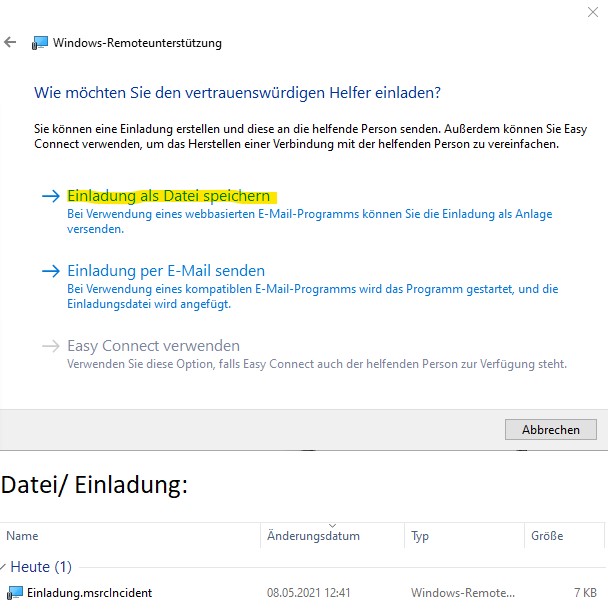Click the arrow icon beside 'Einladung als Datei speichern'
The image size is (613, 611).
(x=50, y=197)
